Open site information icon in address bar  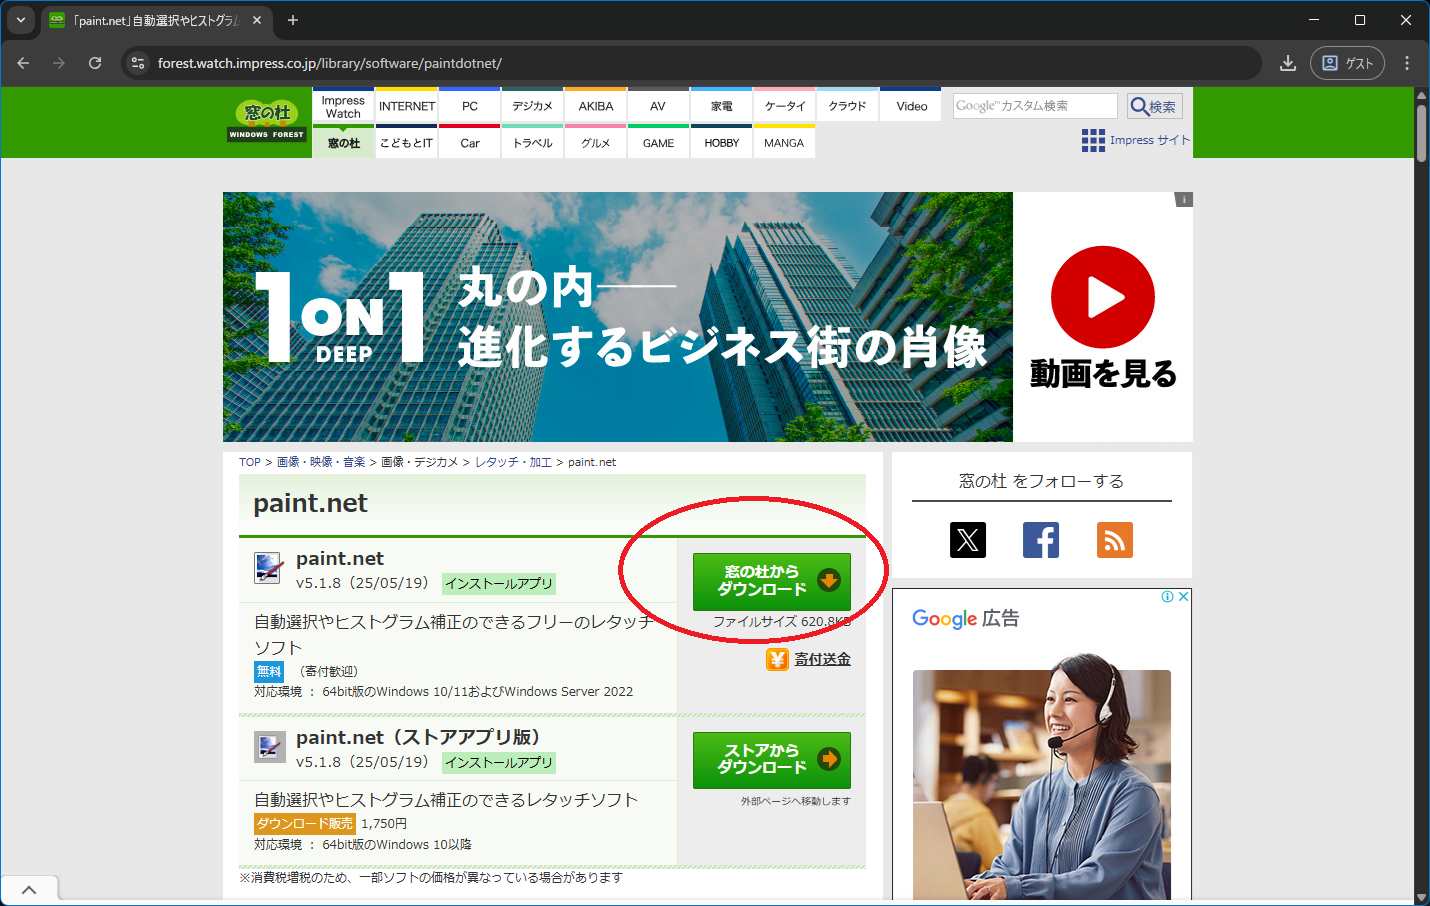click(138, 63)
